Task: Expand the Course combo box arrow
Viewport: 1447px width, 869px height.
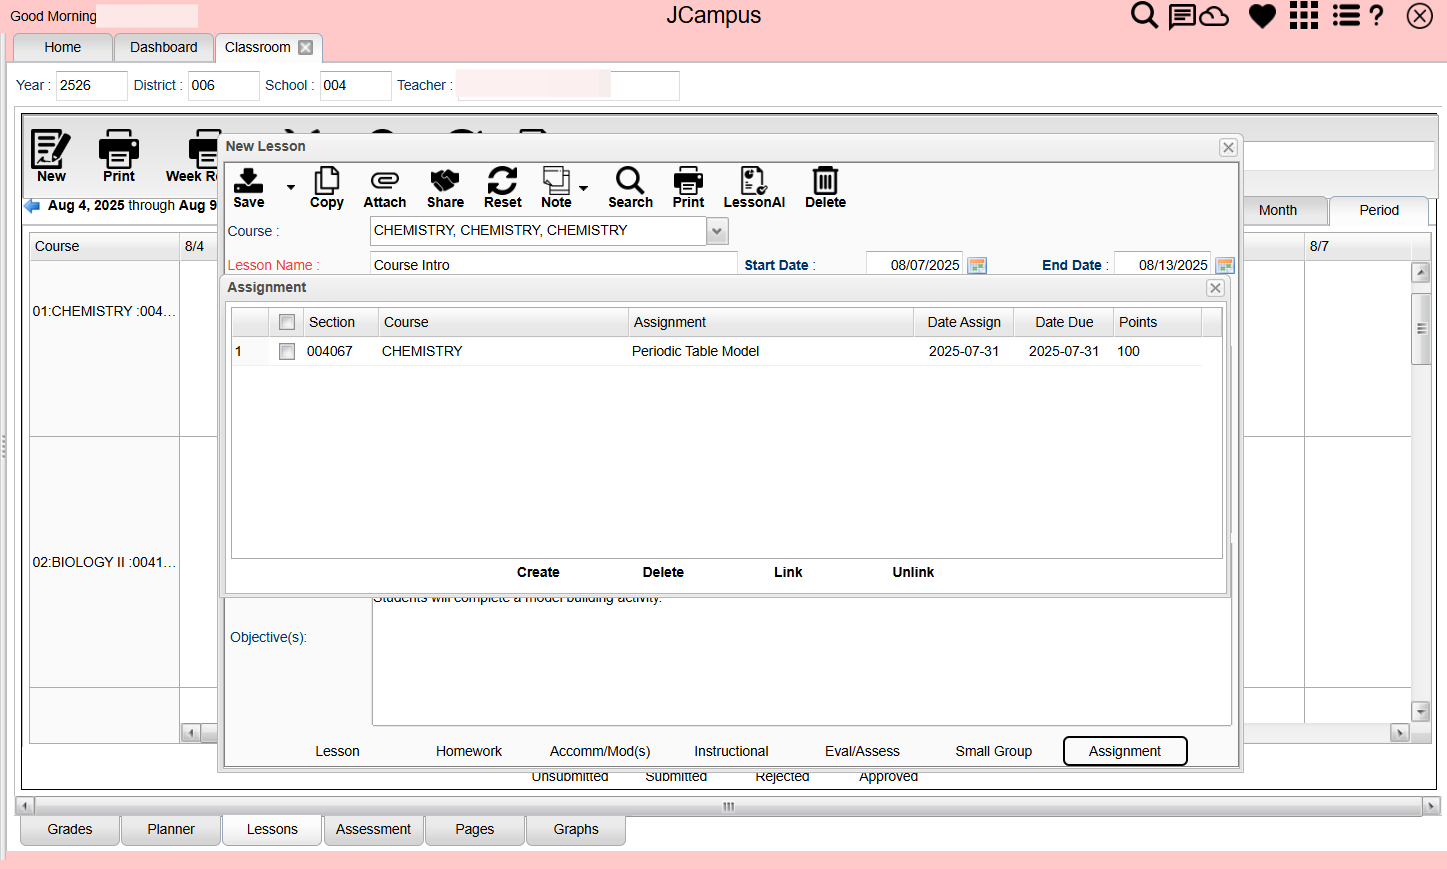Action: pyautogui.click(x=717, y=231)
